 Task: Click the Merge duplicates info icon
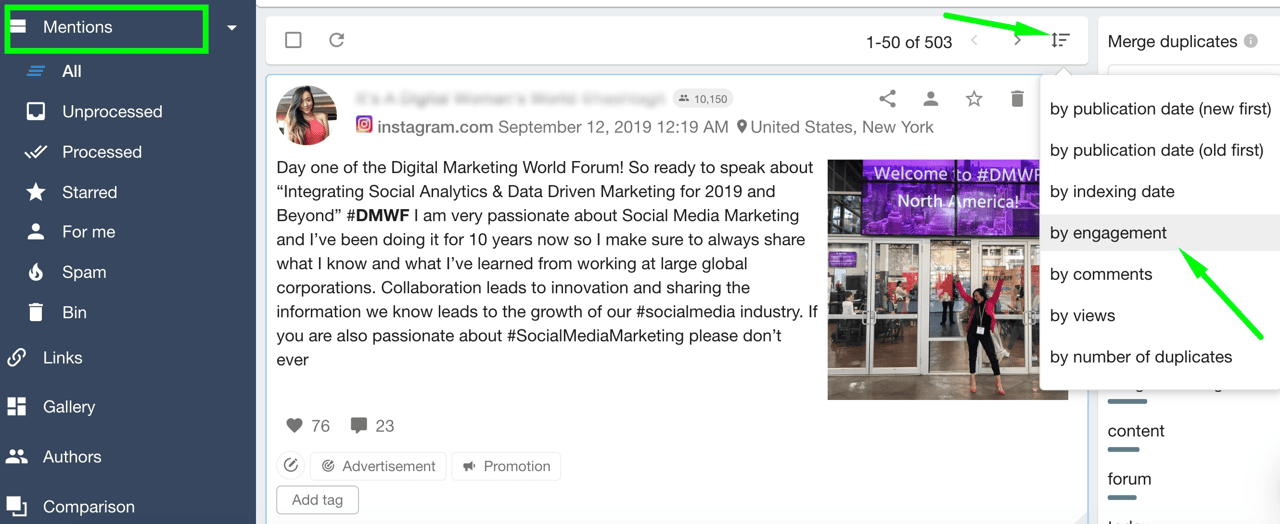coord(1250,41)
